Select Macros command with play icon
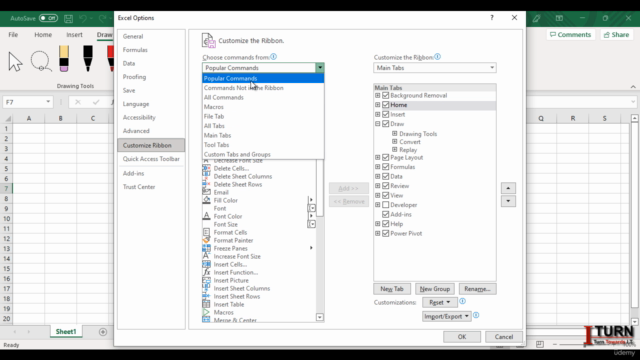This screenshot has width=640, height=360. pyautogui.click(x=223, y=312)
